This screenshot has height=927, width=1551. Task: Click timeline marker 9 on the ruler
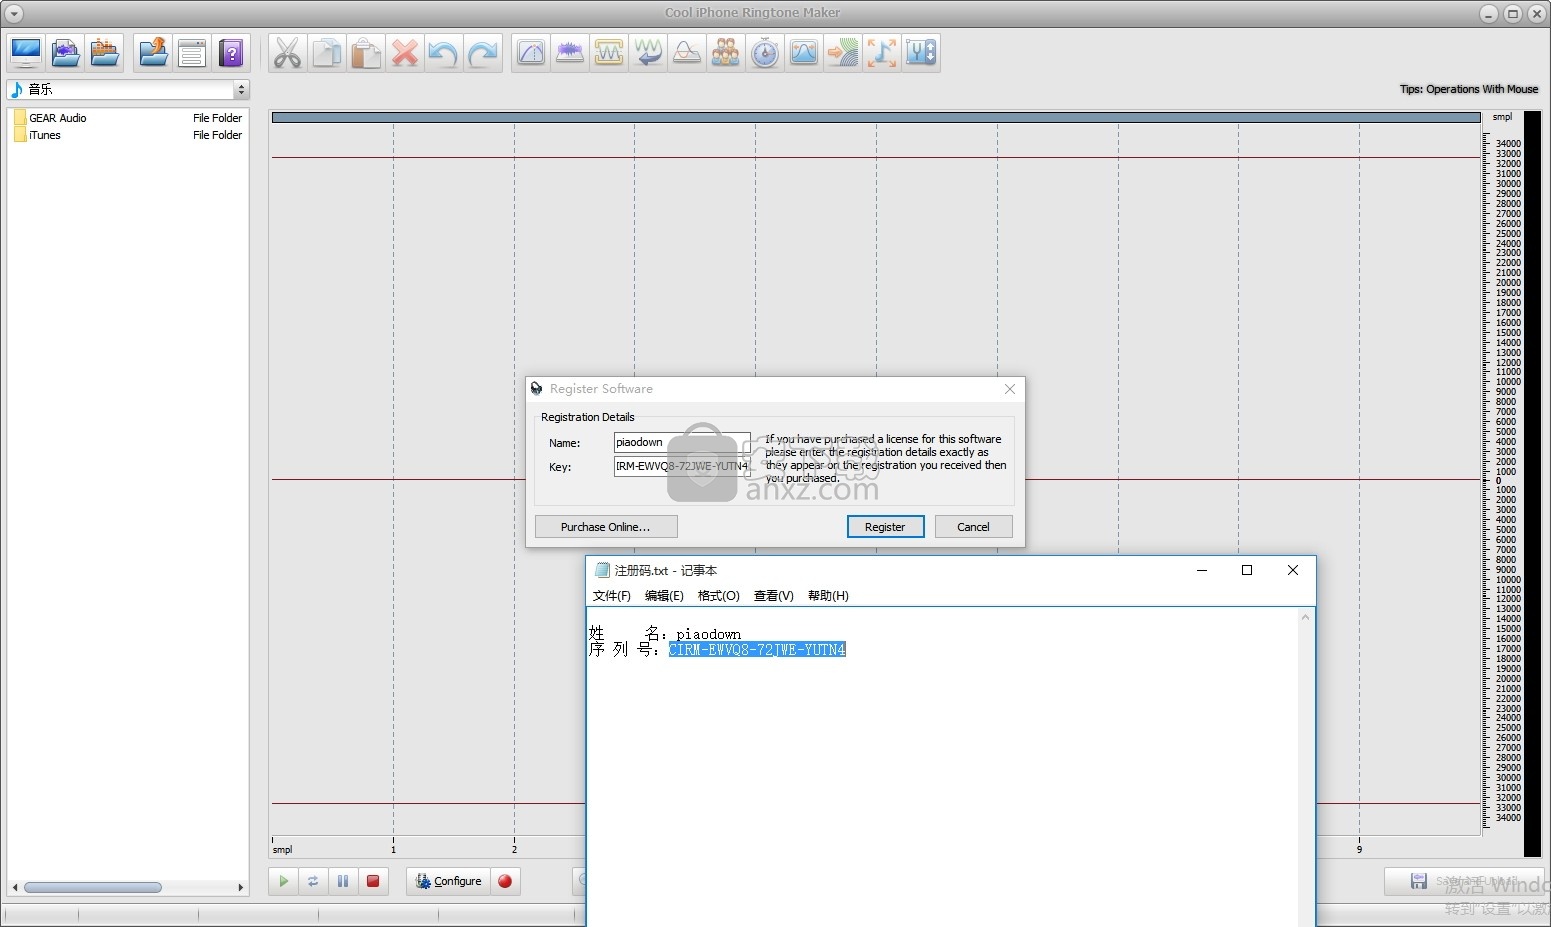pyautogui.click(x=1359, y=849)
